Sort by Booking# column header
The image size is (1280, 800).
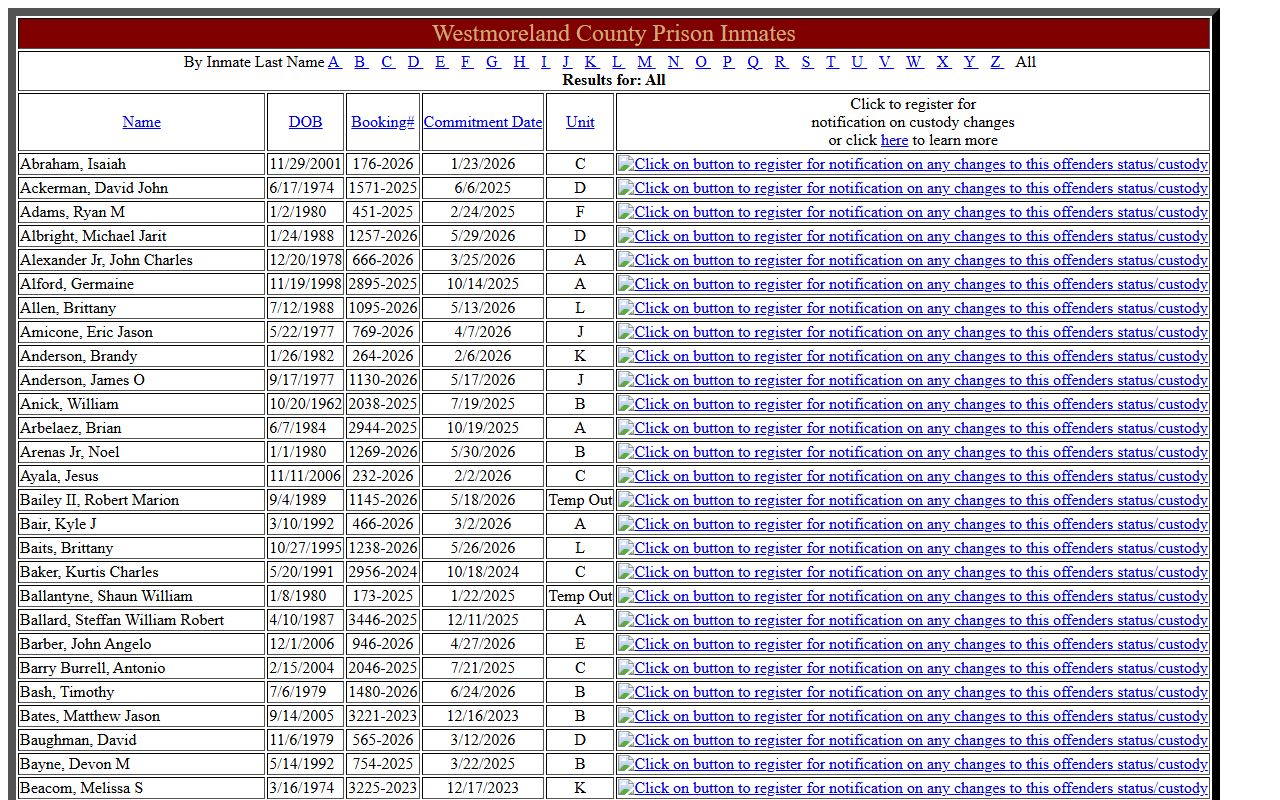(x=382, y=122)
